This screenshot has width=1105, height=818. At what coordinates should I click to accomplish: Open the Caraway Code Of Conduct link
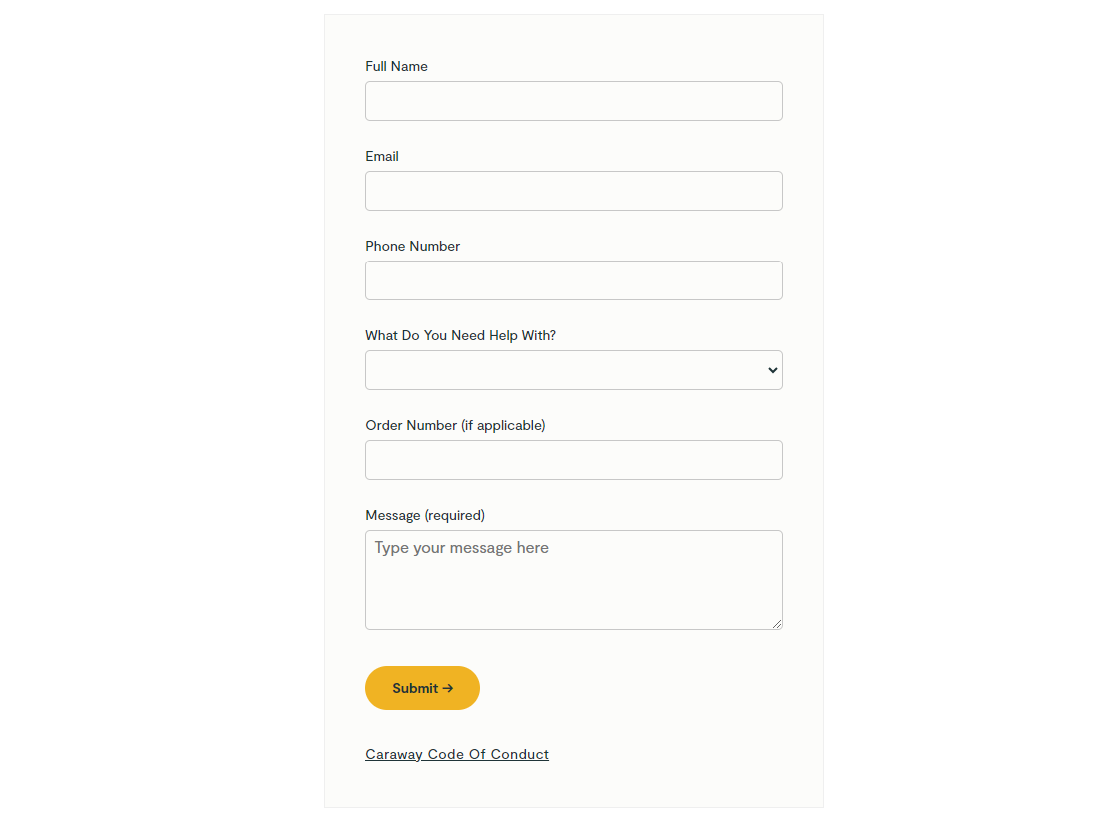click(457, 754)
